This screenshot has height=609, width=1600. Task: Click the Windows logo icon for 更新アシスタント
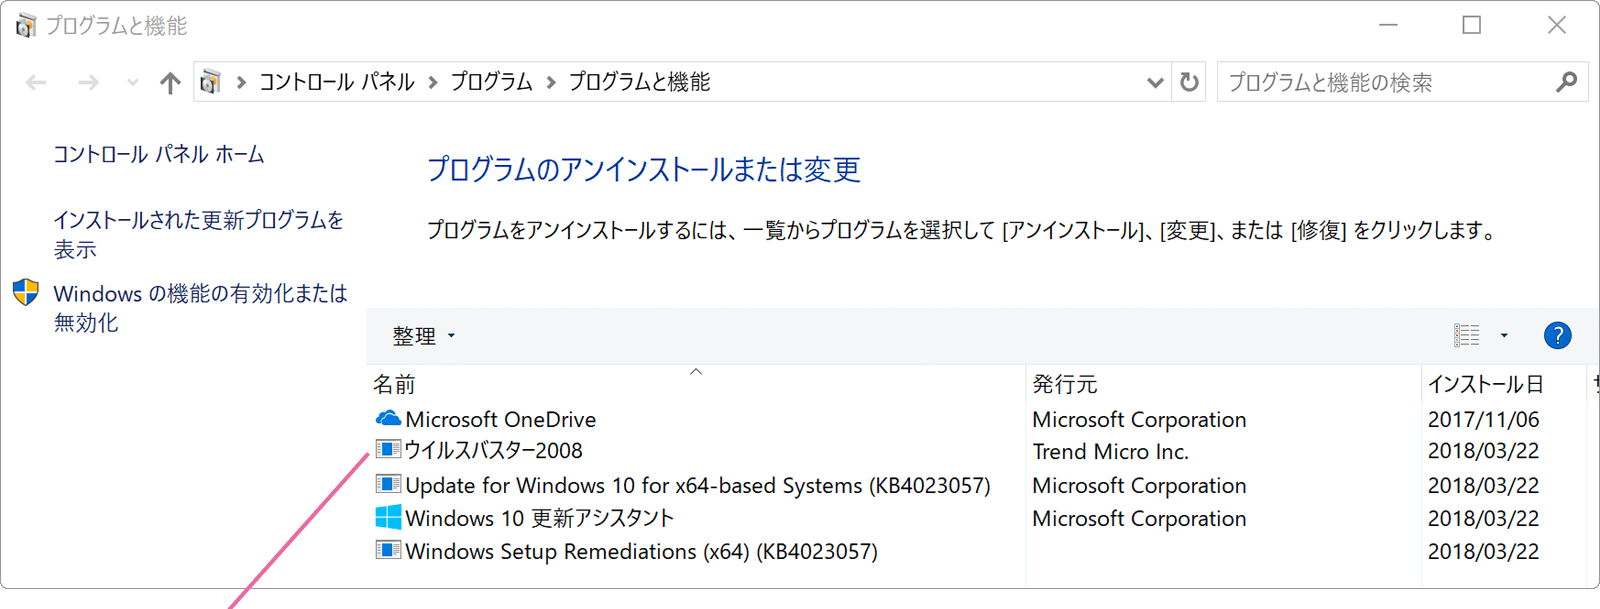click(x=388, y=517)
